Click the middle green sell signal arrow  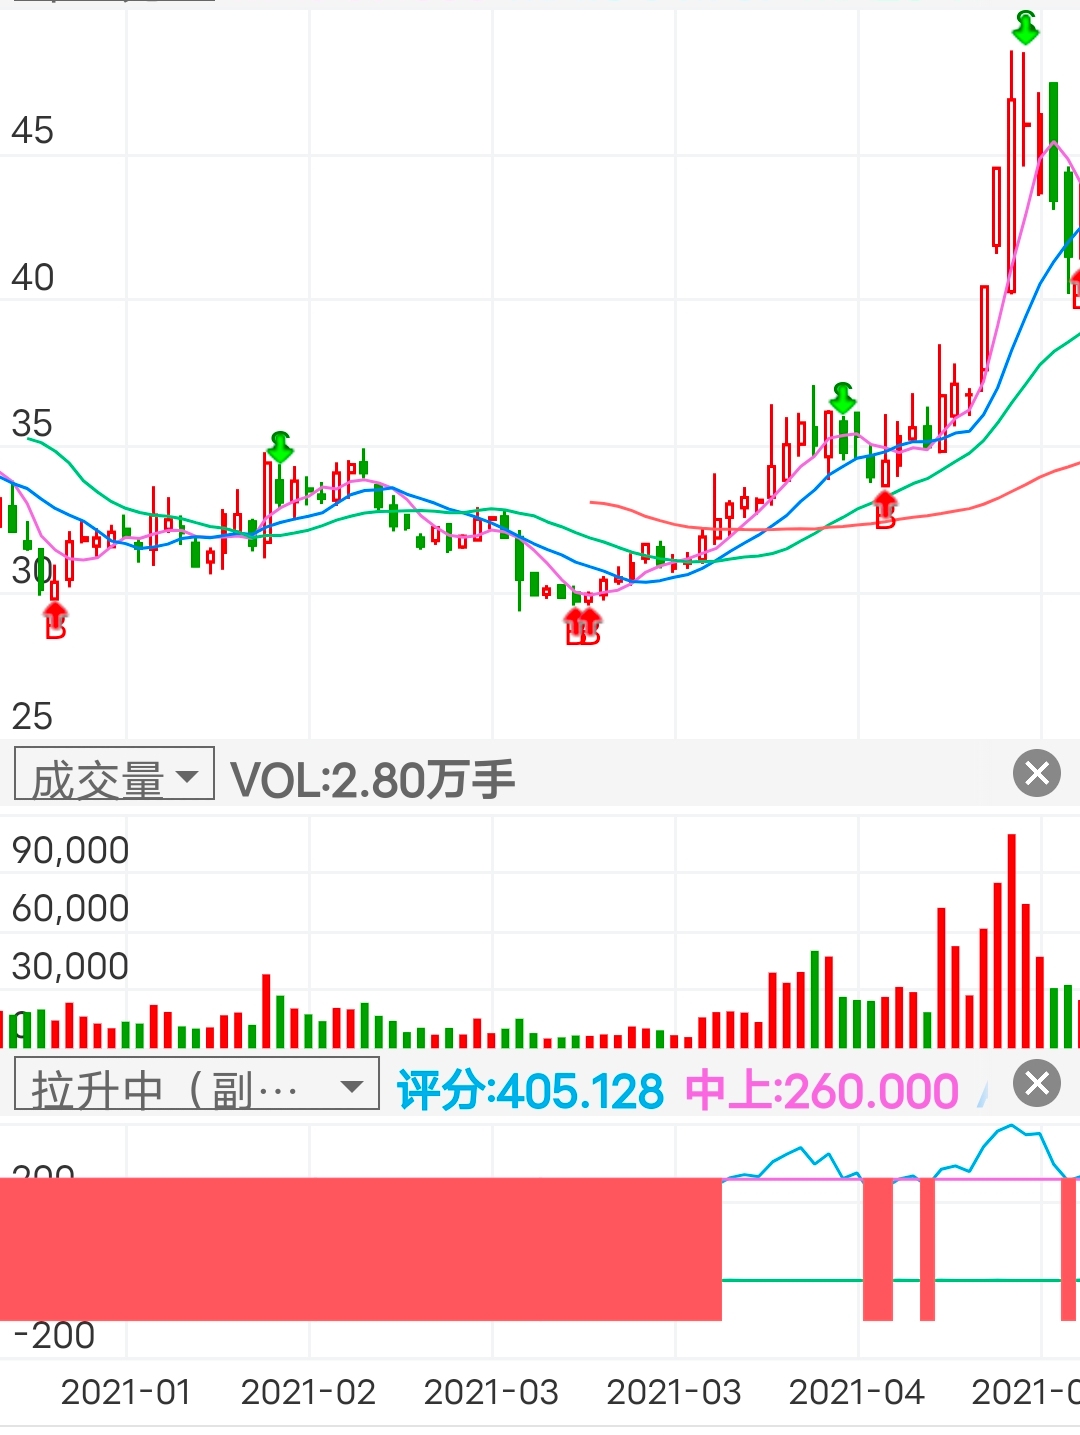(x=843, y=397)
